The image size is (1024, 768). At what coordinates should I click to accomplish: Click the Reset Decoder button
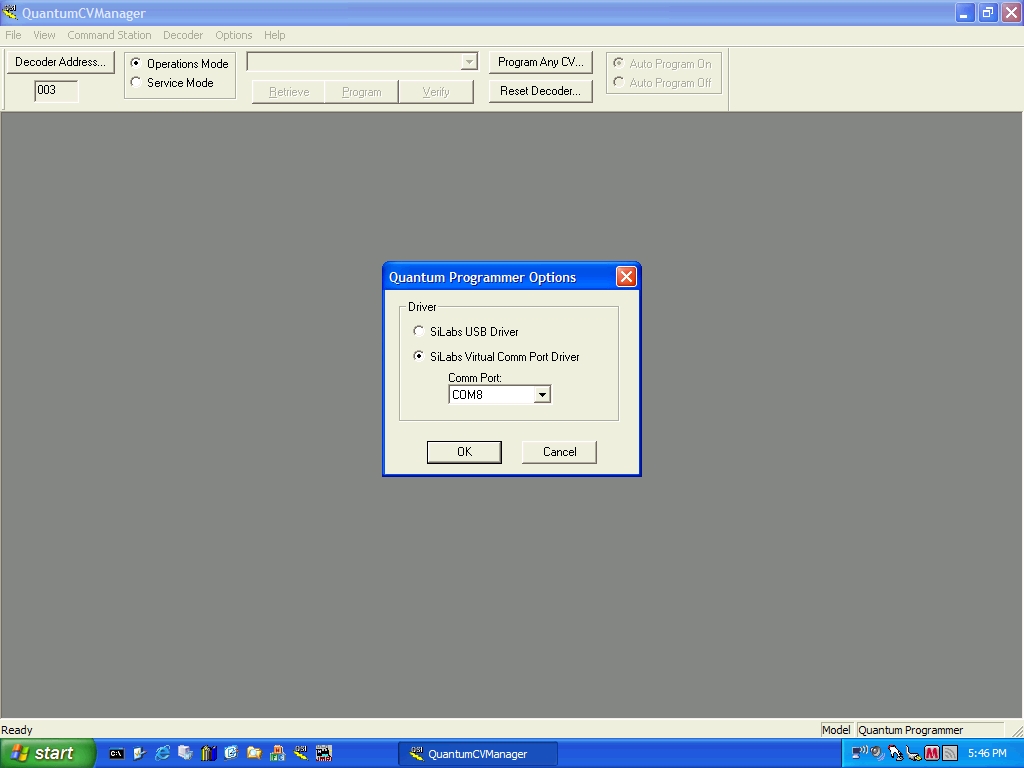point(541,91)
